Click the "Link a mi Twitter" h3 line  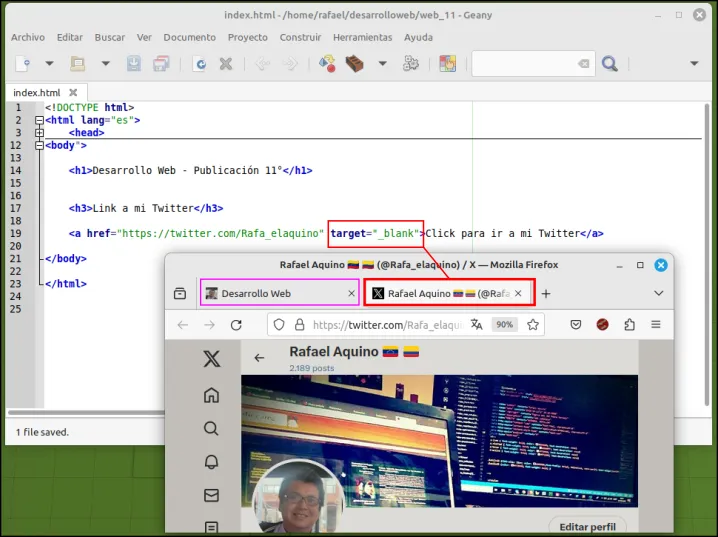coord(146,208)
